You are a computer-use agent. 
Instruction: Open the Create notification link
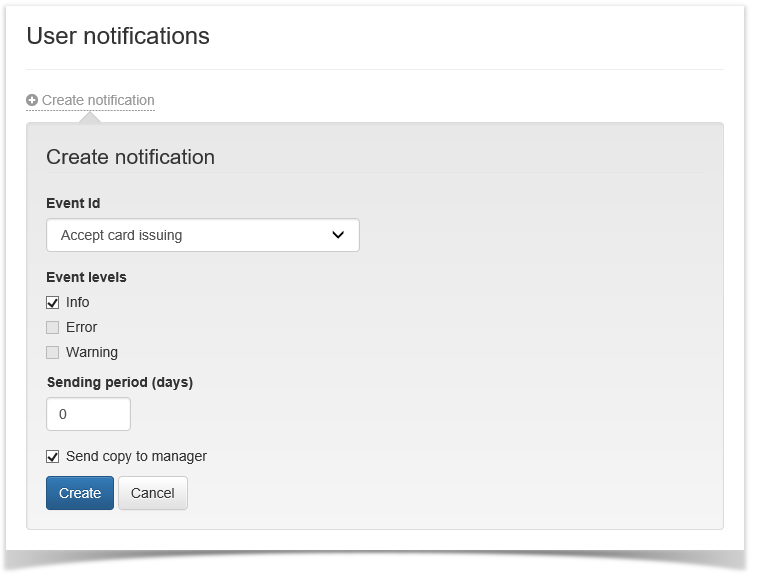[x=98, y=100]
